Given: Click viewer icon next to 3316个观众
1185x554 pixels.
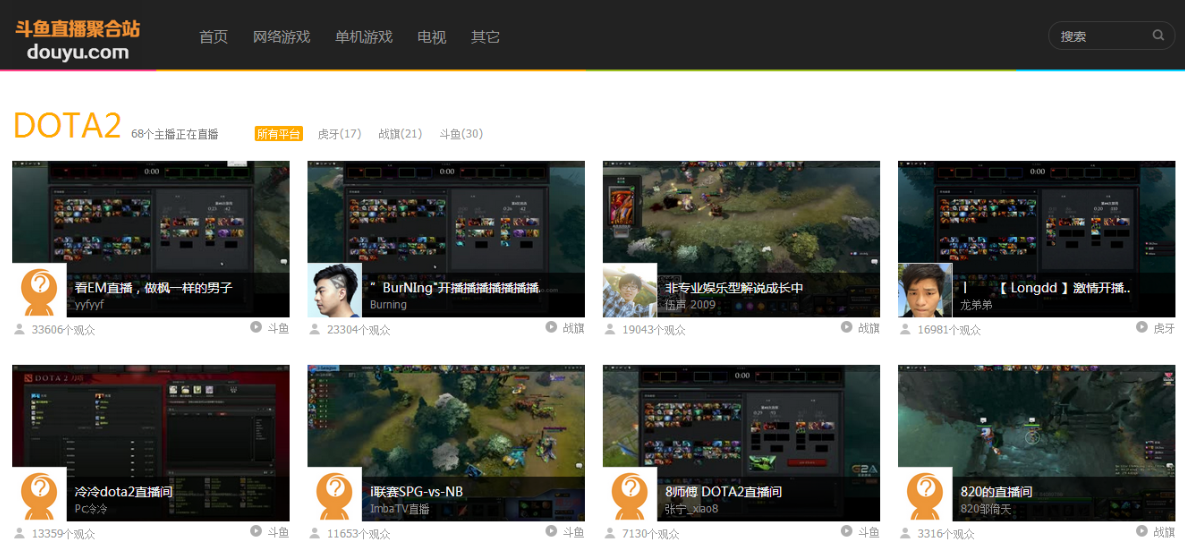Looking at the screenshot, I should 905,534.
